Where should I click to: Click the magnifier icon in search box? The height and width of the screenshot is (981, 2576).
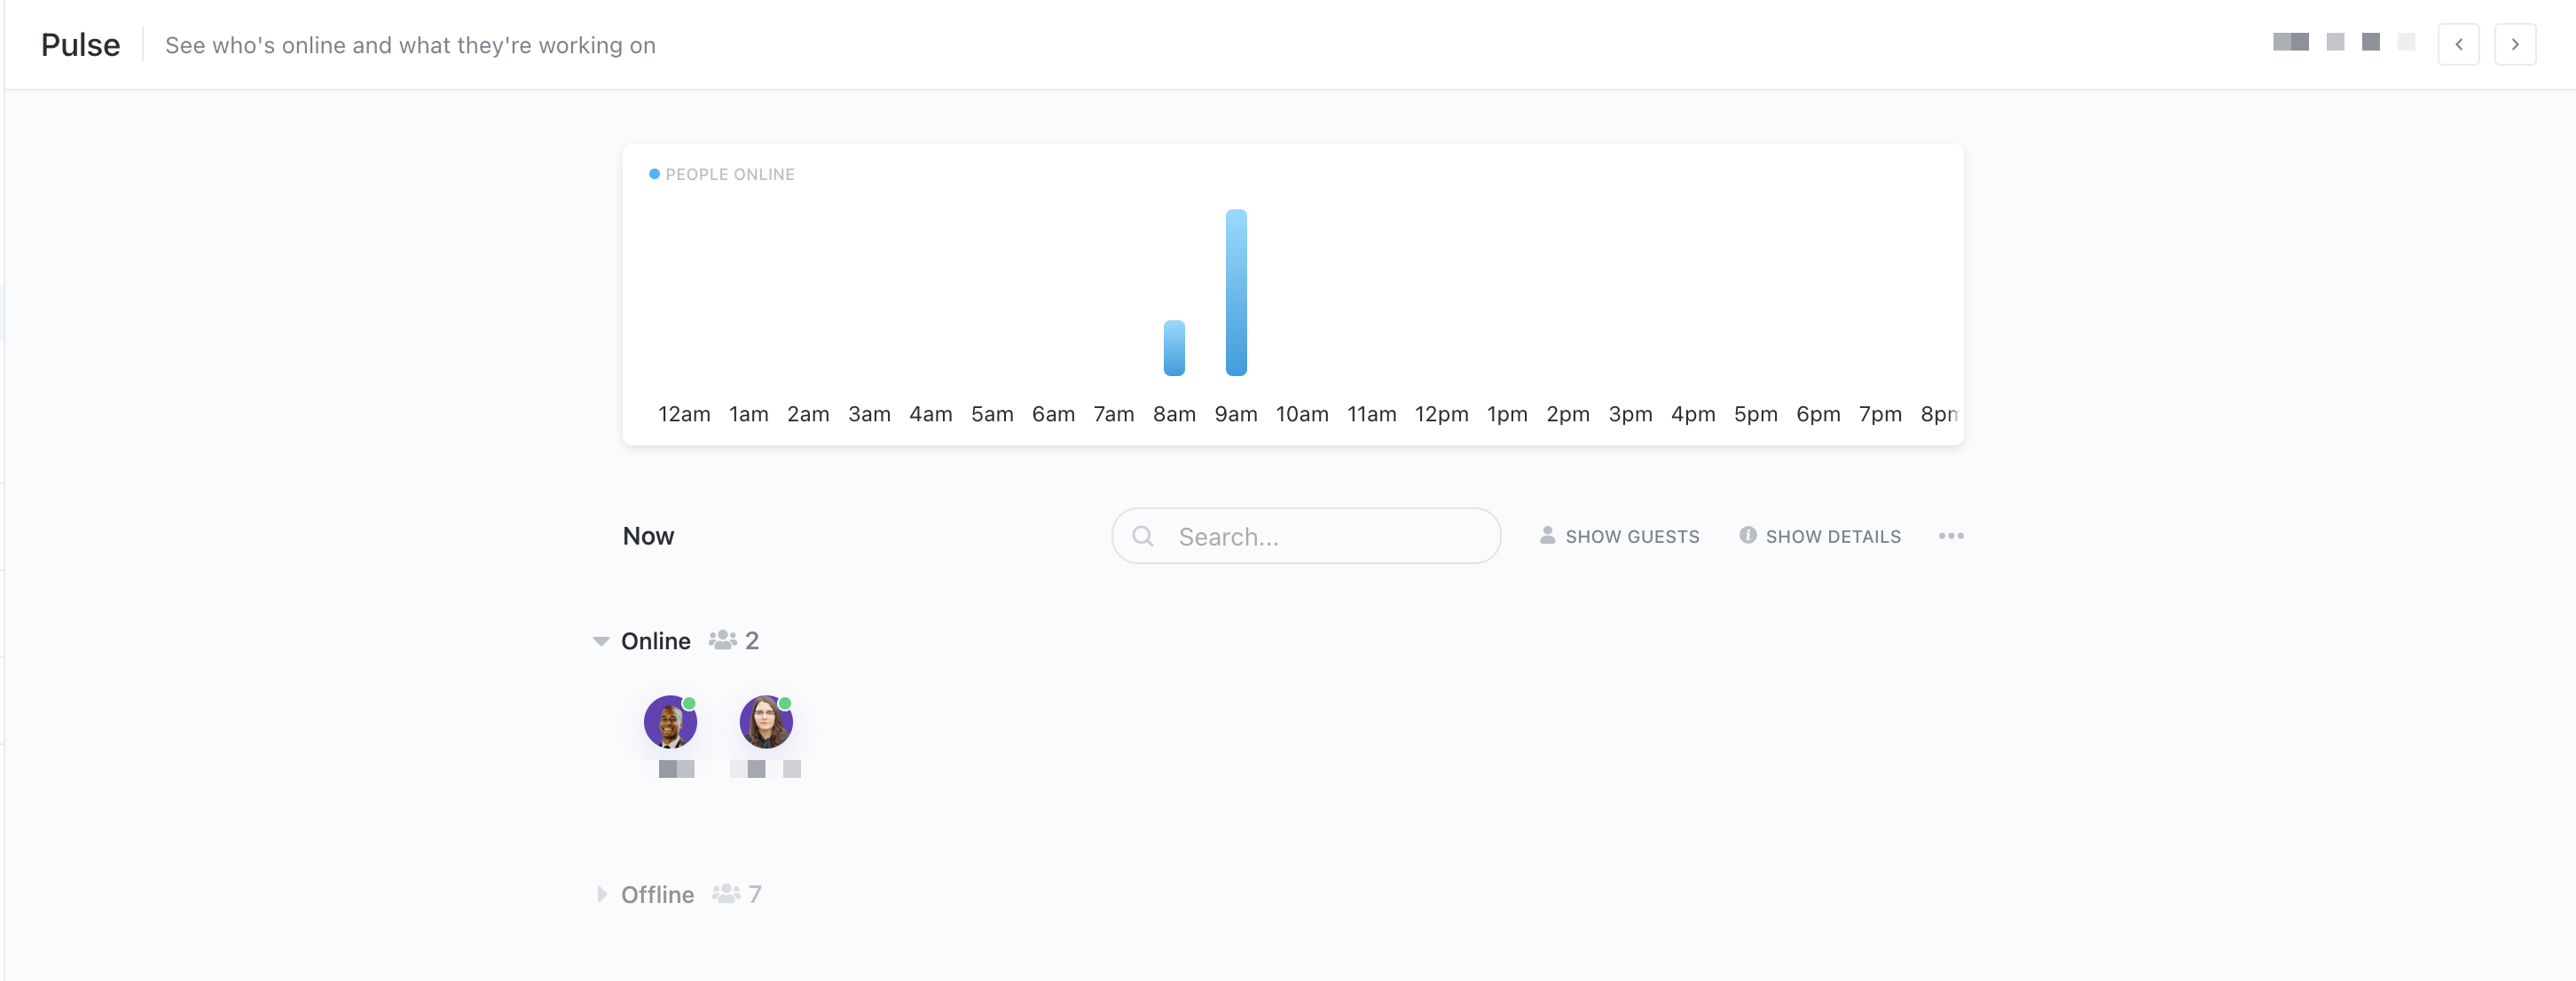[x=1143, y=536]
